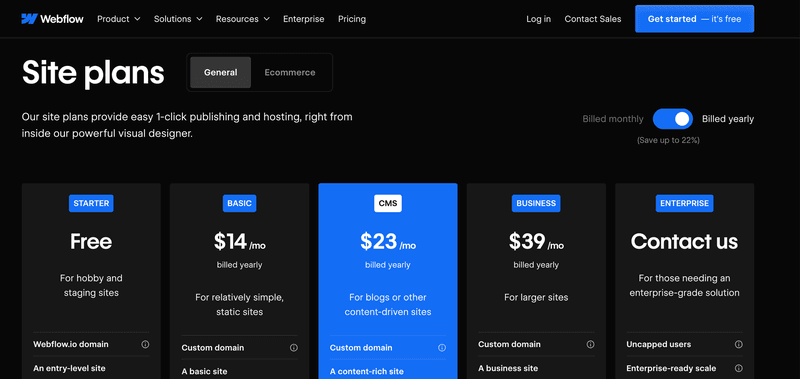Click the CMS plan badge
800x379 pixels.
tap(388, 203)
